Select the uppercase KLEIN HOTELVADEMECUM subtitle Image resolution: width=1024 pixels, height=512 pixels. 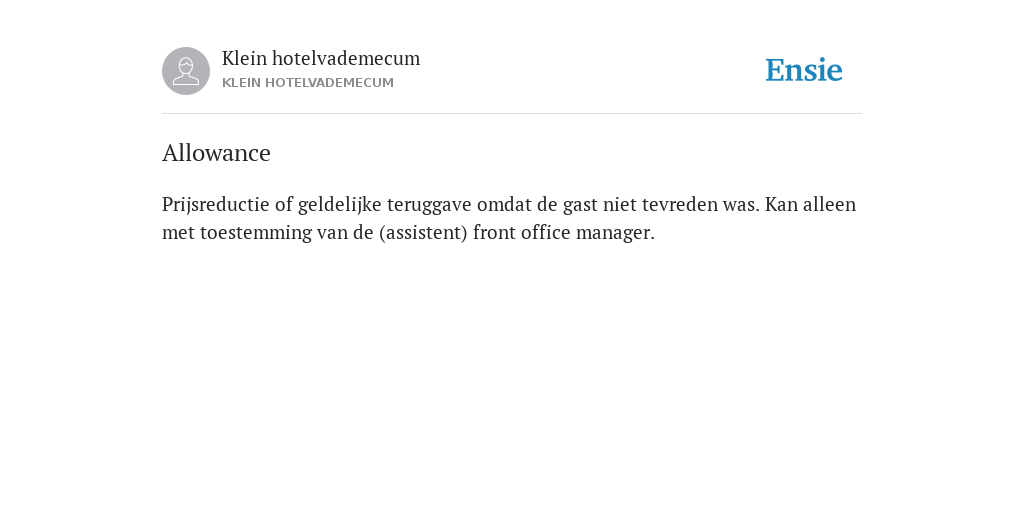(308, 83)
